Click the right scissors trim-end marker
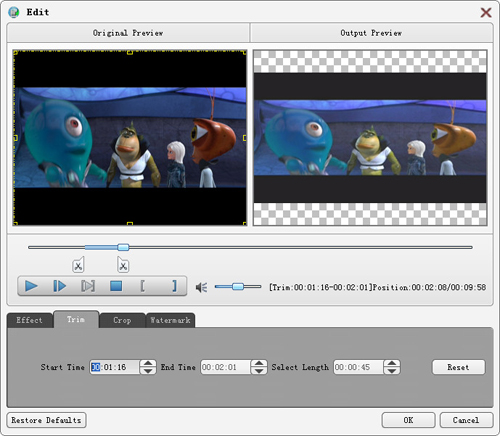The height and width of the screenshot is (436, 500). tap(123, 265)
